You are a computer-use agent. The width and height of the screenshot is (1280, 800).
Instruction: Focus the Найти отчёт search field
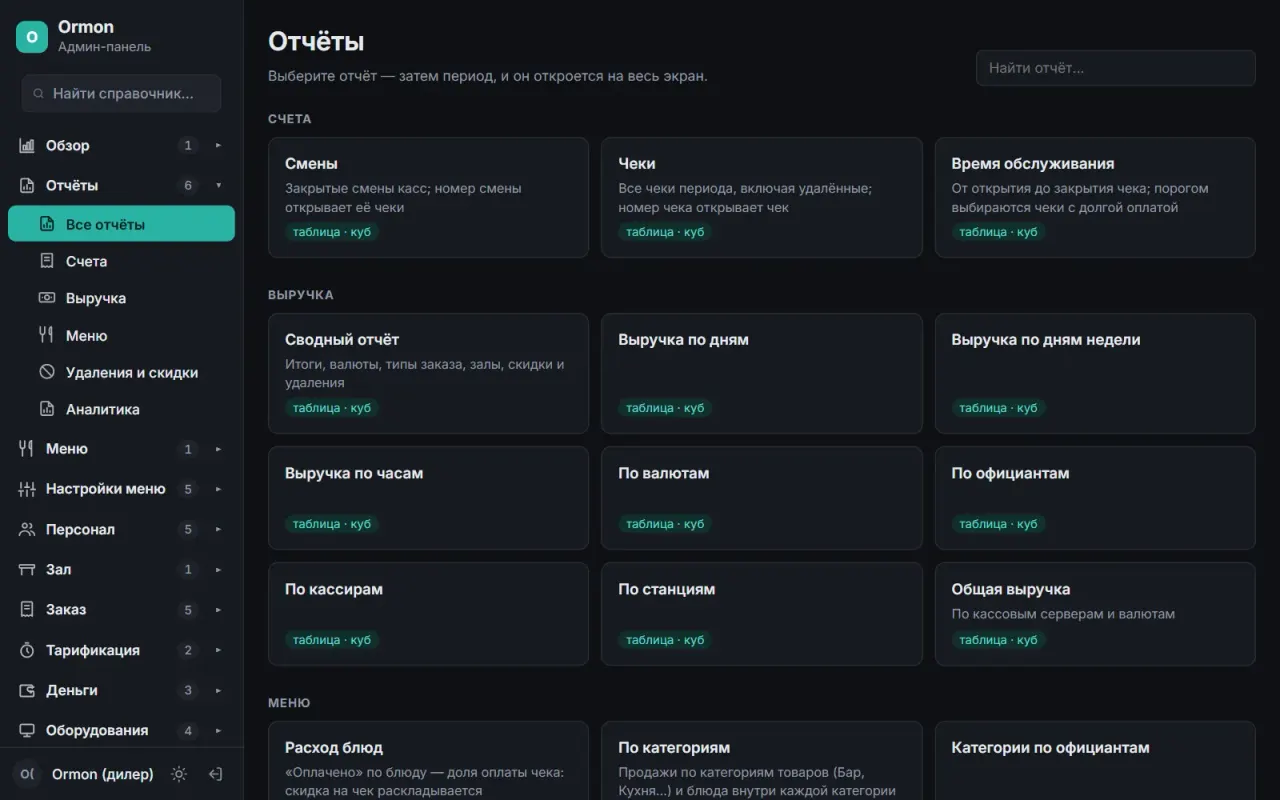[x=1116, y=68]
